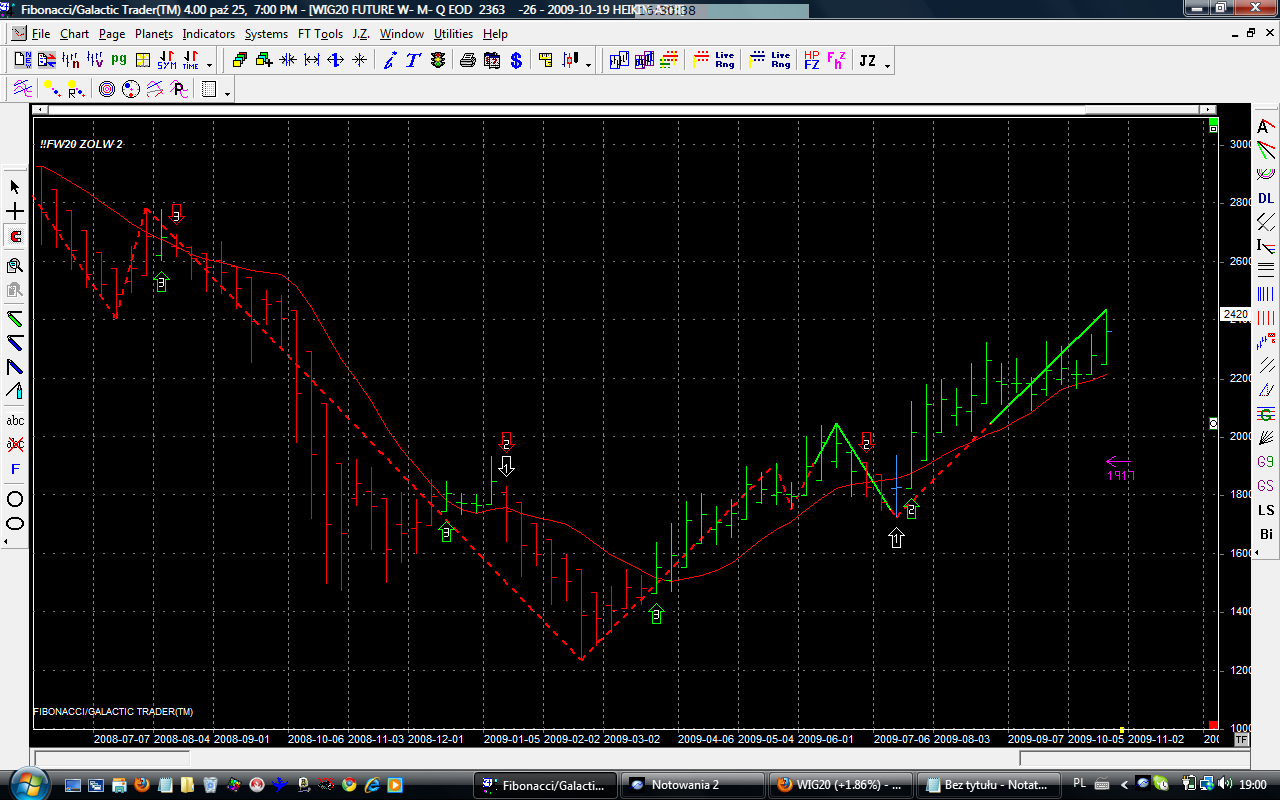Select the Bi tool in right sidebar

[1266, 534]
